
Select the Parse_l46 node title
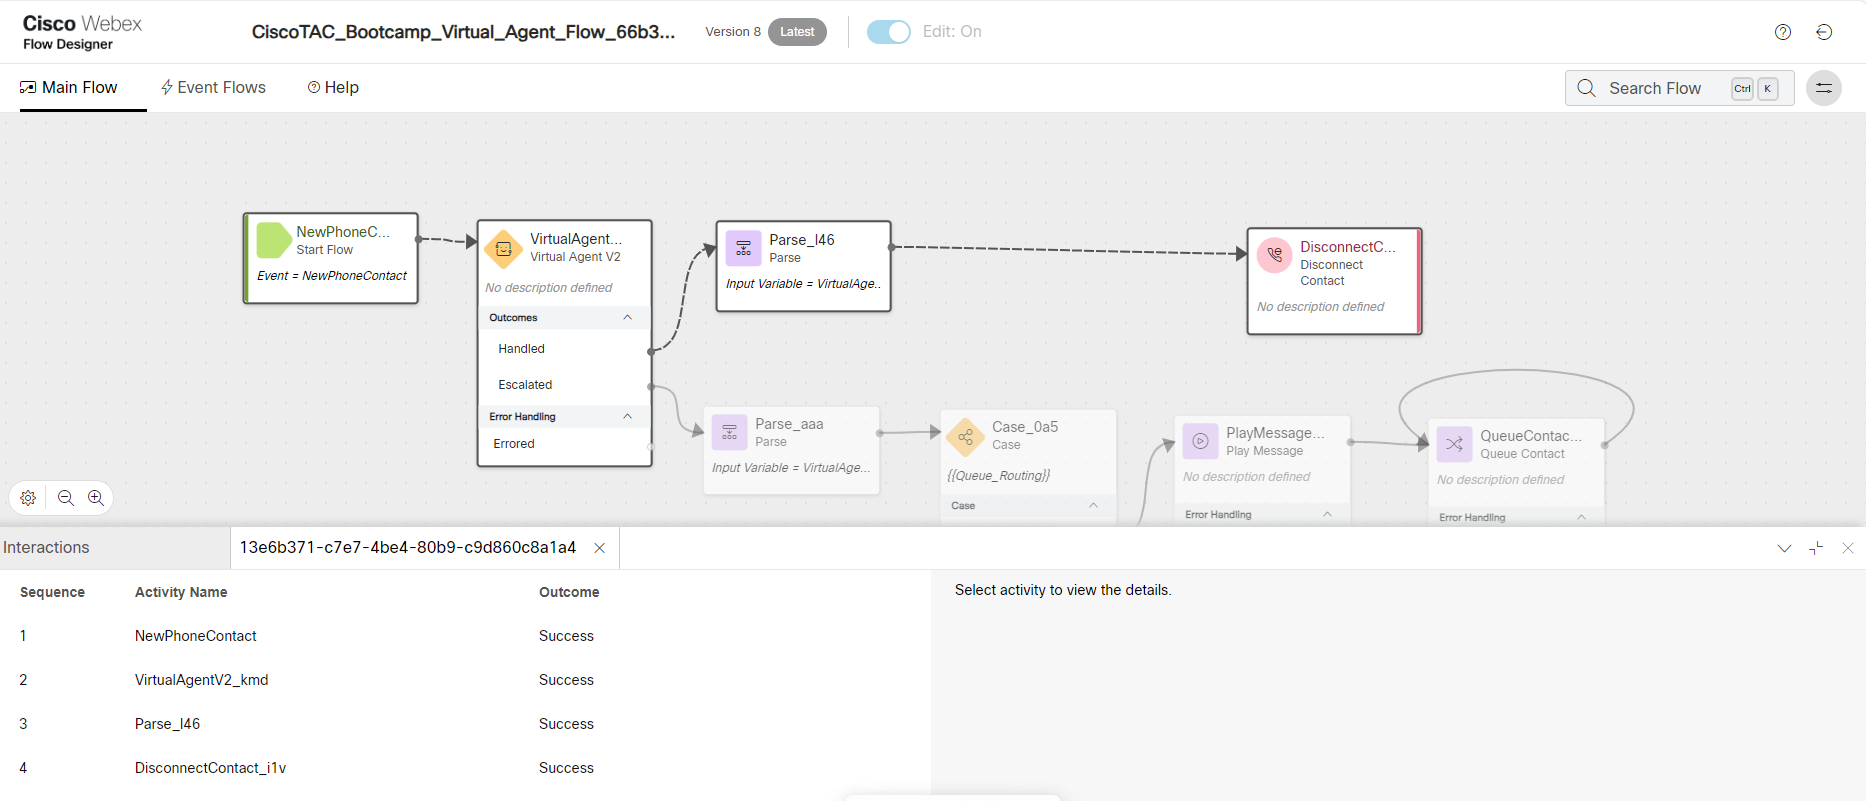tap(802, 240)
